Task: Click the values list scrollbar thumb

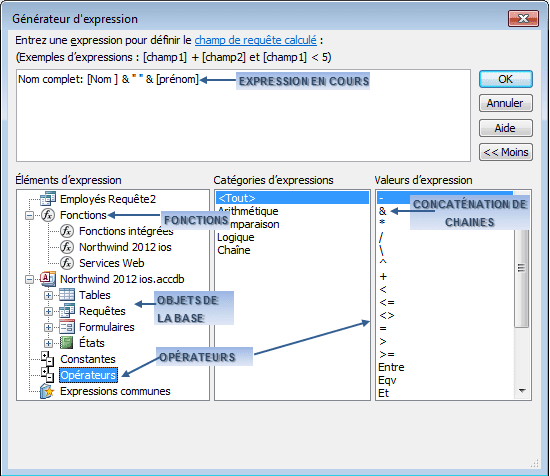Action: (522, 268)
